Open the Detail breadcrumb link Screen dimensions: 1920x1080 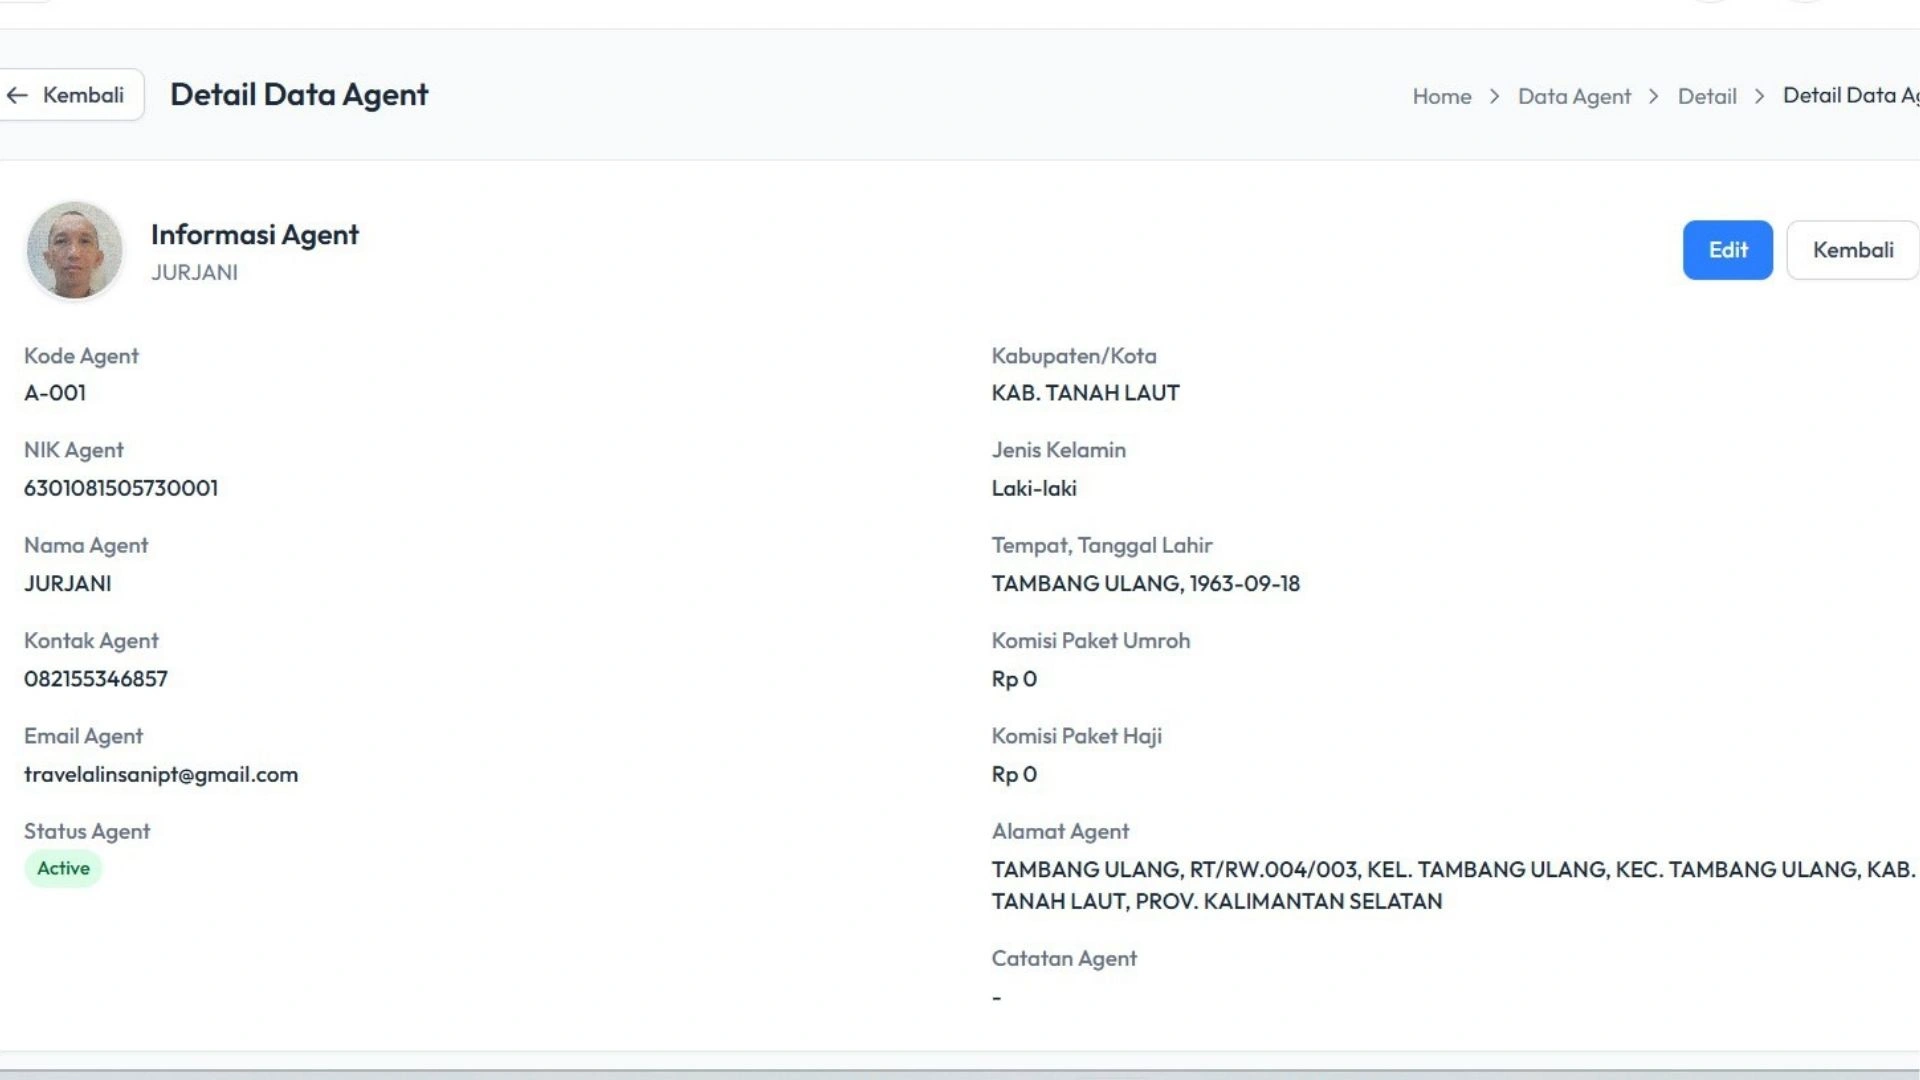(x=1706, y=96)
